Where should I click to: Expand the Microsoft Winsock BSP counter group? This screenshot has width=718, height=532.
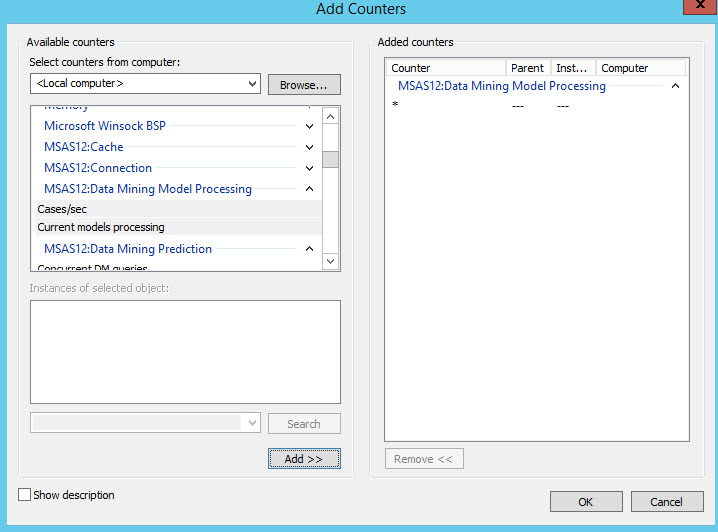[x=309, y=127]
